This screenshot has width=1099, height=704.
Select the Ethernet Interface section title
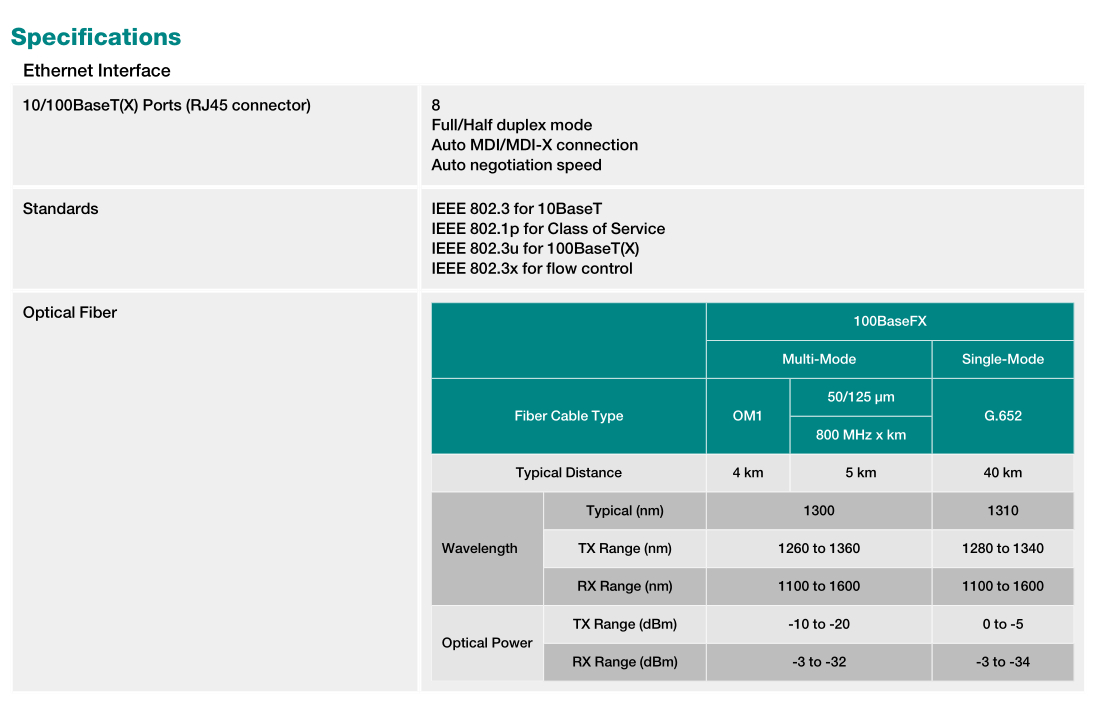[x=97, y=70]
